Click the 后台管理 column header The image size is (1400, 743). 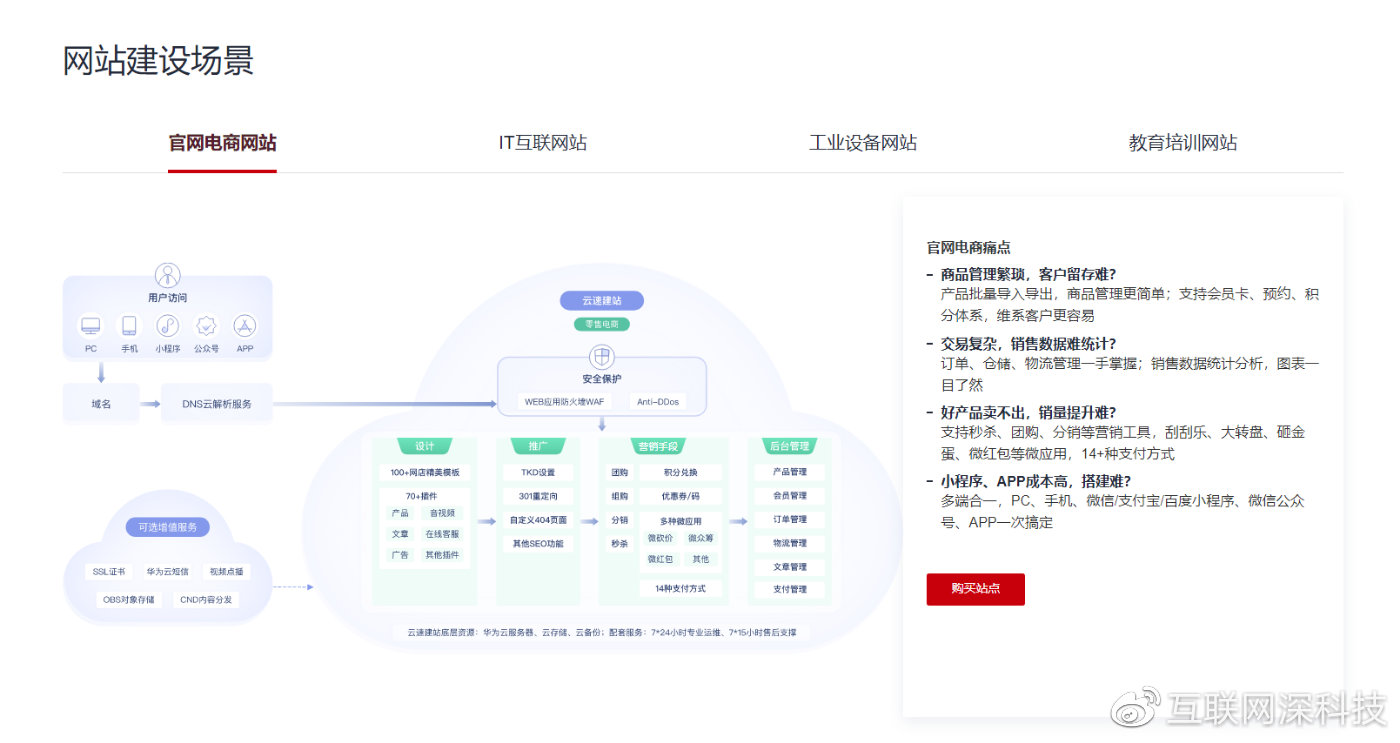(789, 446)
